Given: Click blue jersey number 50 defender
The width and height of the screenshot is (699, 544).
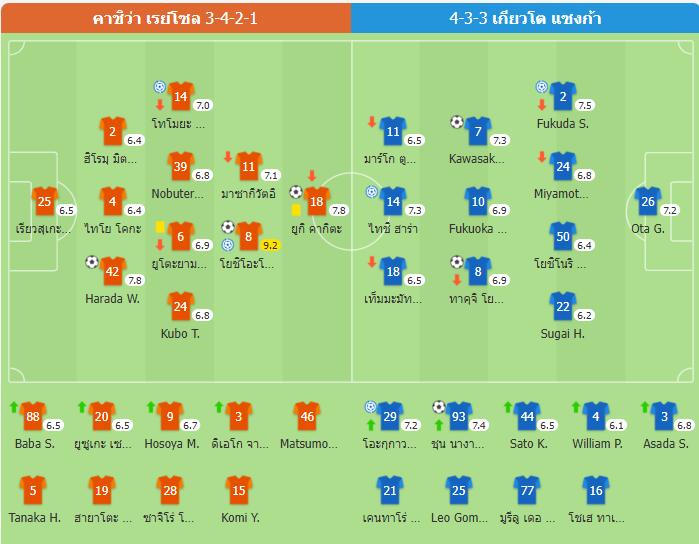Looking at the screenshot, I should (563, 236).
